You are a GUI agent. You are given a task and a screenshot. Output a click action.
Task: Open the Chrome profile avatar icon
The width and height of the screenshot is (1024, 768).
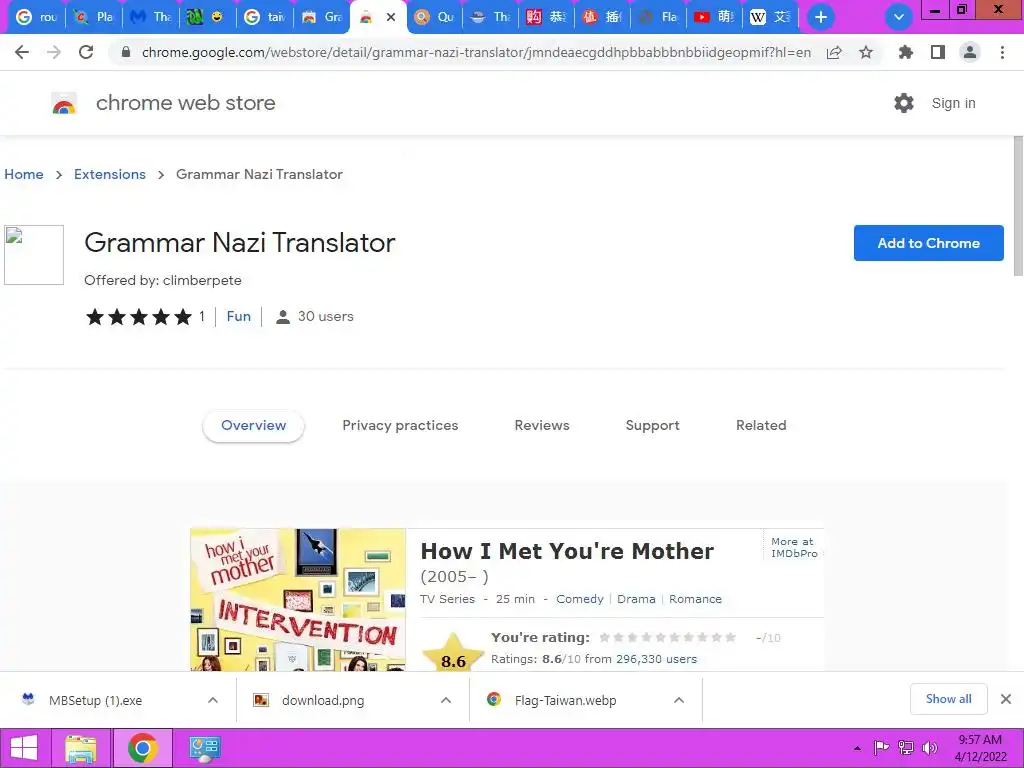[970, 52]
